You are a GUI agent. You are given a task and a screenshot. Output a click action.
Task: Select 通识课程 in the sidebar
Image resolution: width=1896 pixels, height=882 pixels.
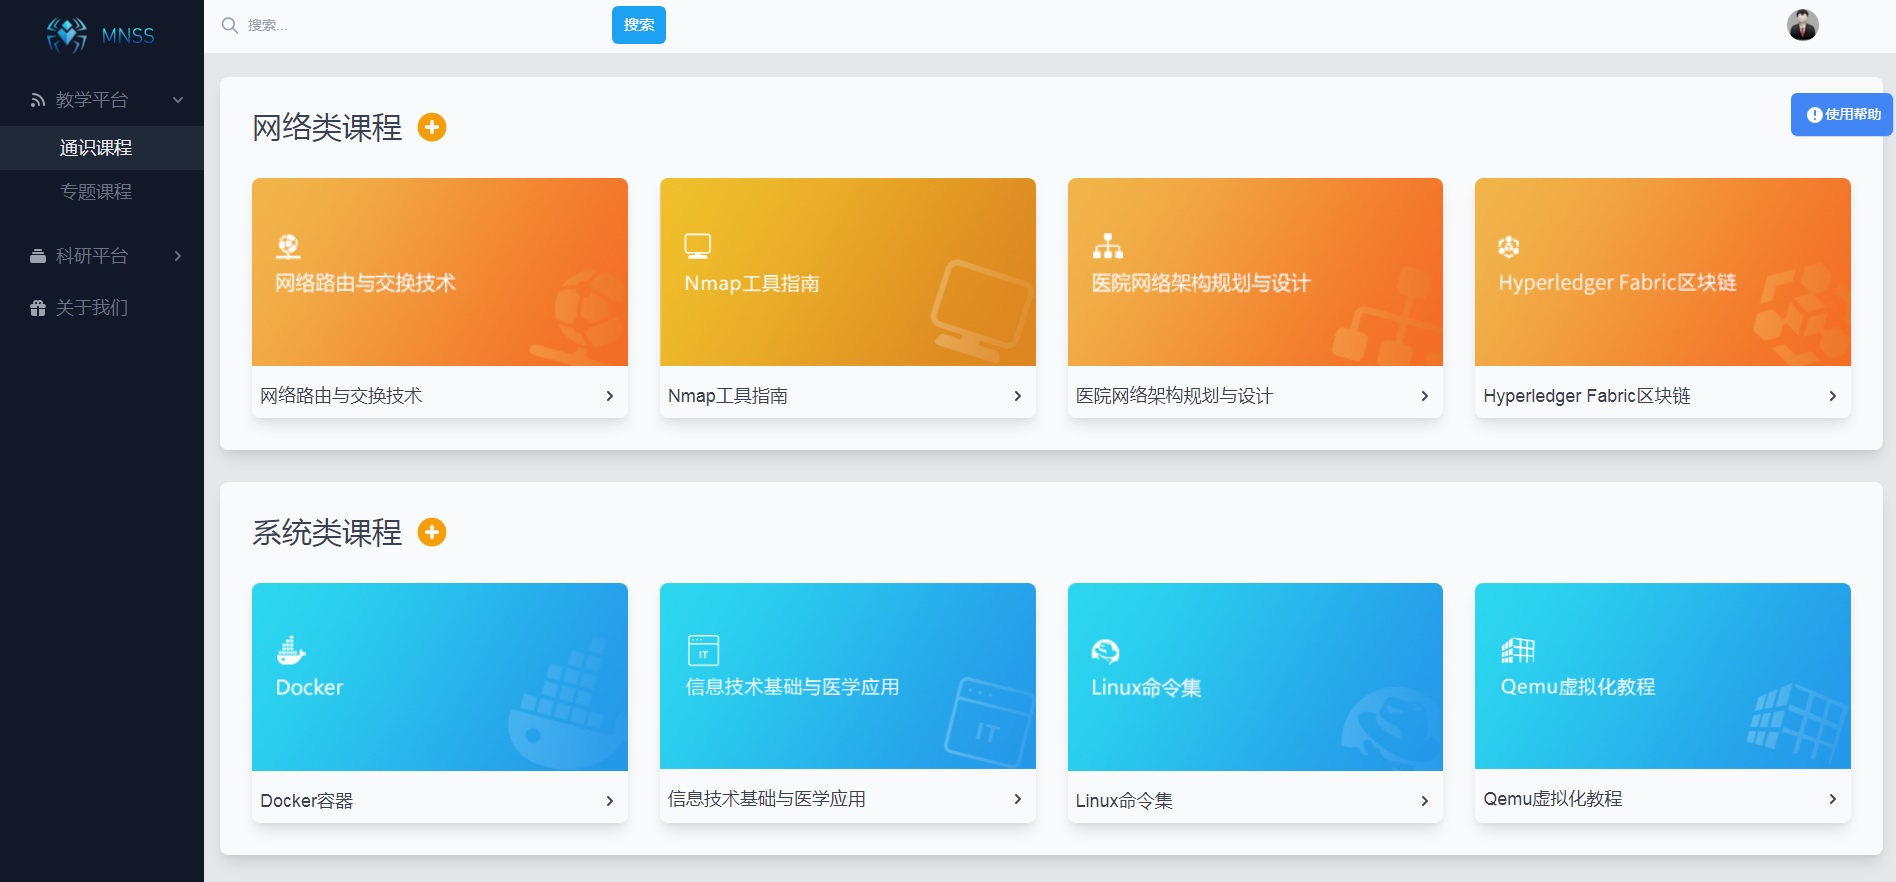(96, 148)
